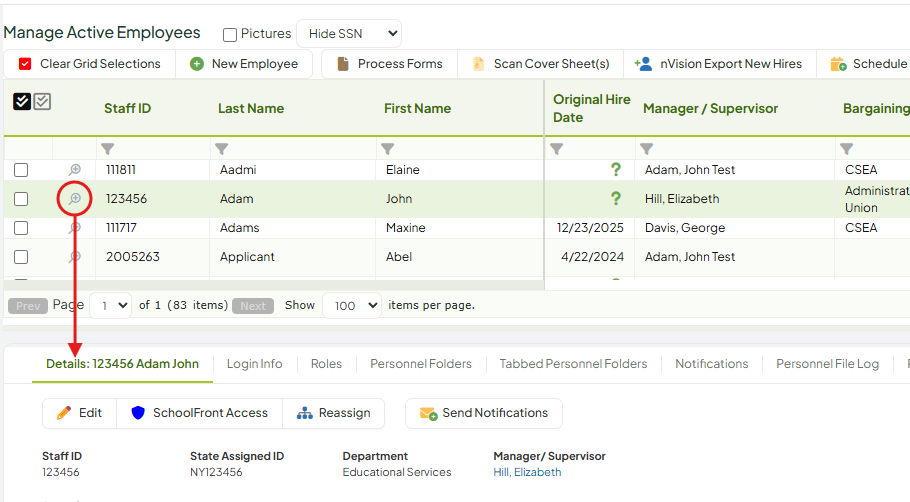Toggle the Pictures checkbox
910x502 pixels.
[230, 35]
